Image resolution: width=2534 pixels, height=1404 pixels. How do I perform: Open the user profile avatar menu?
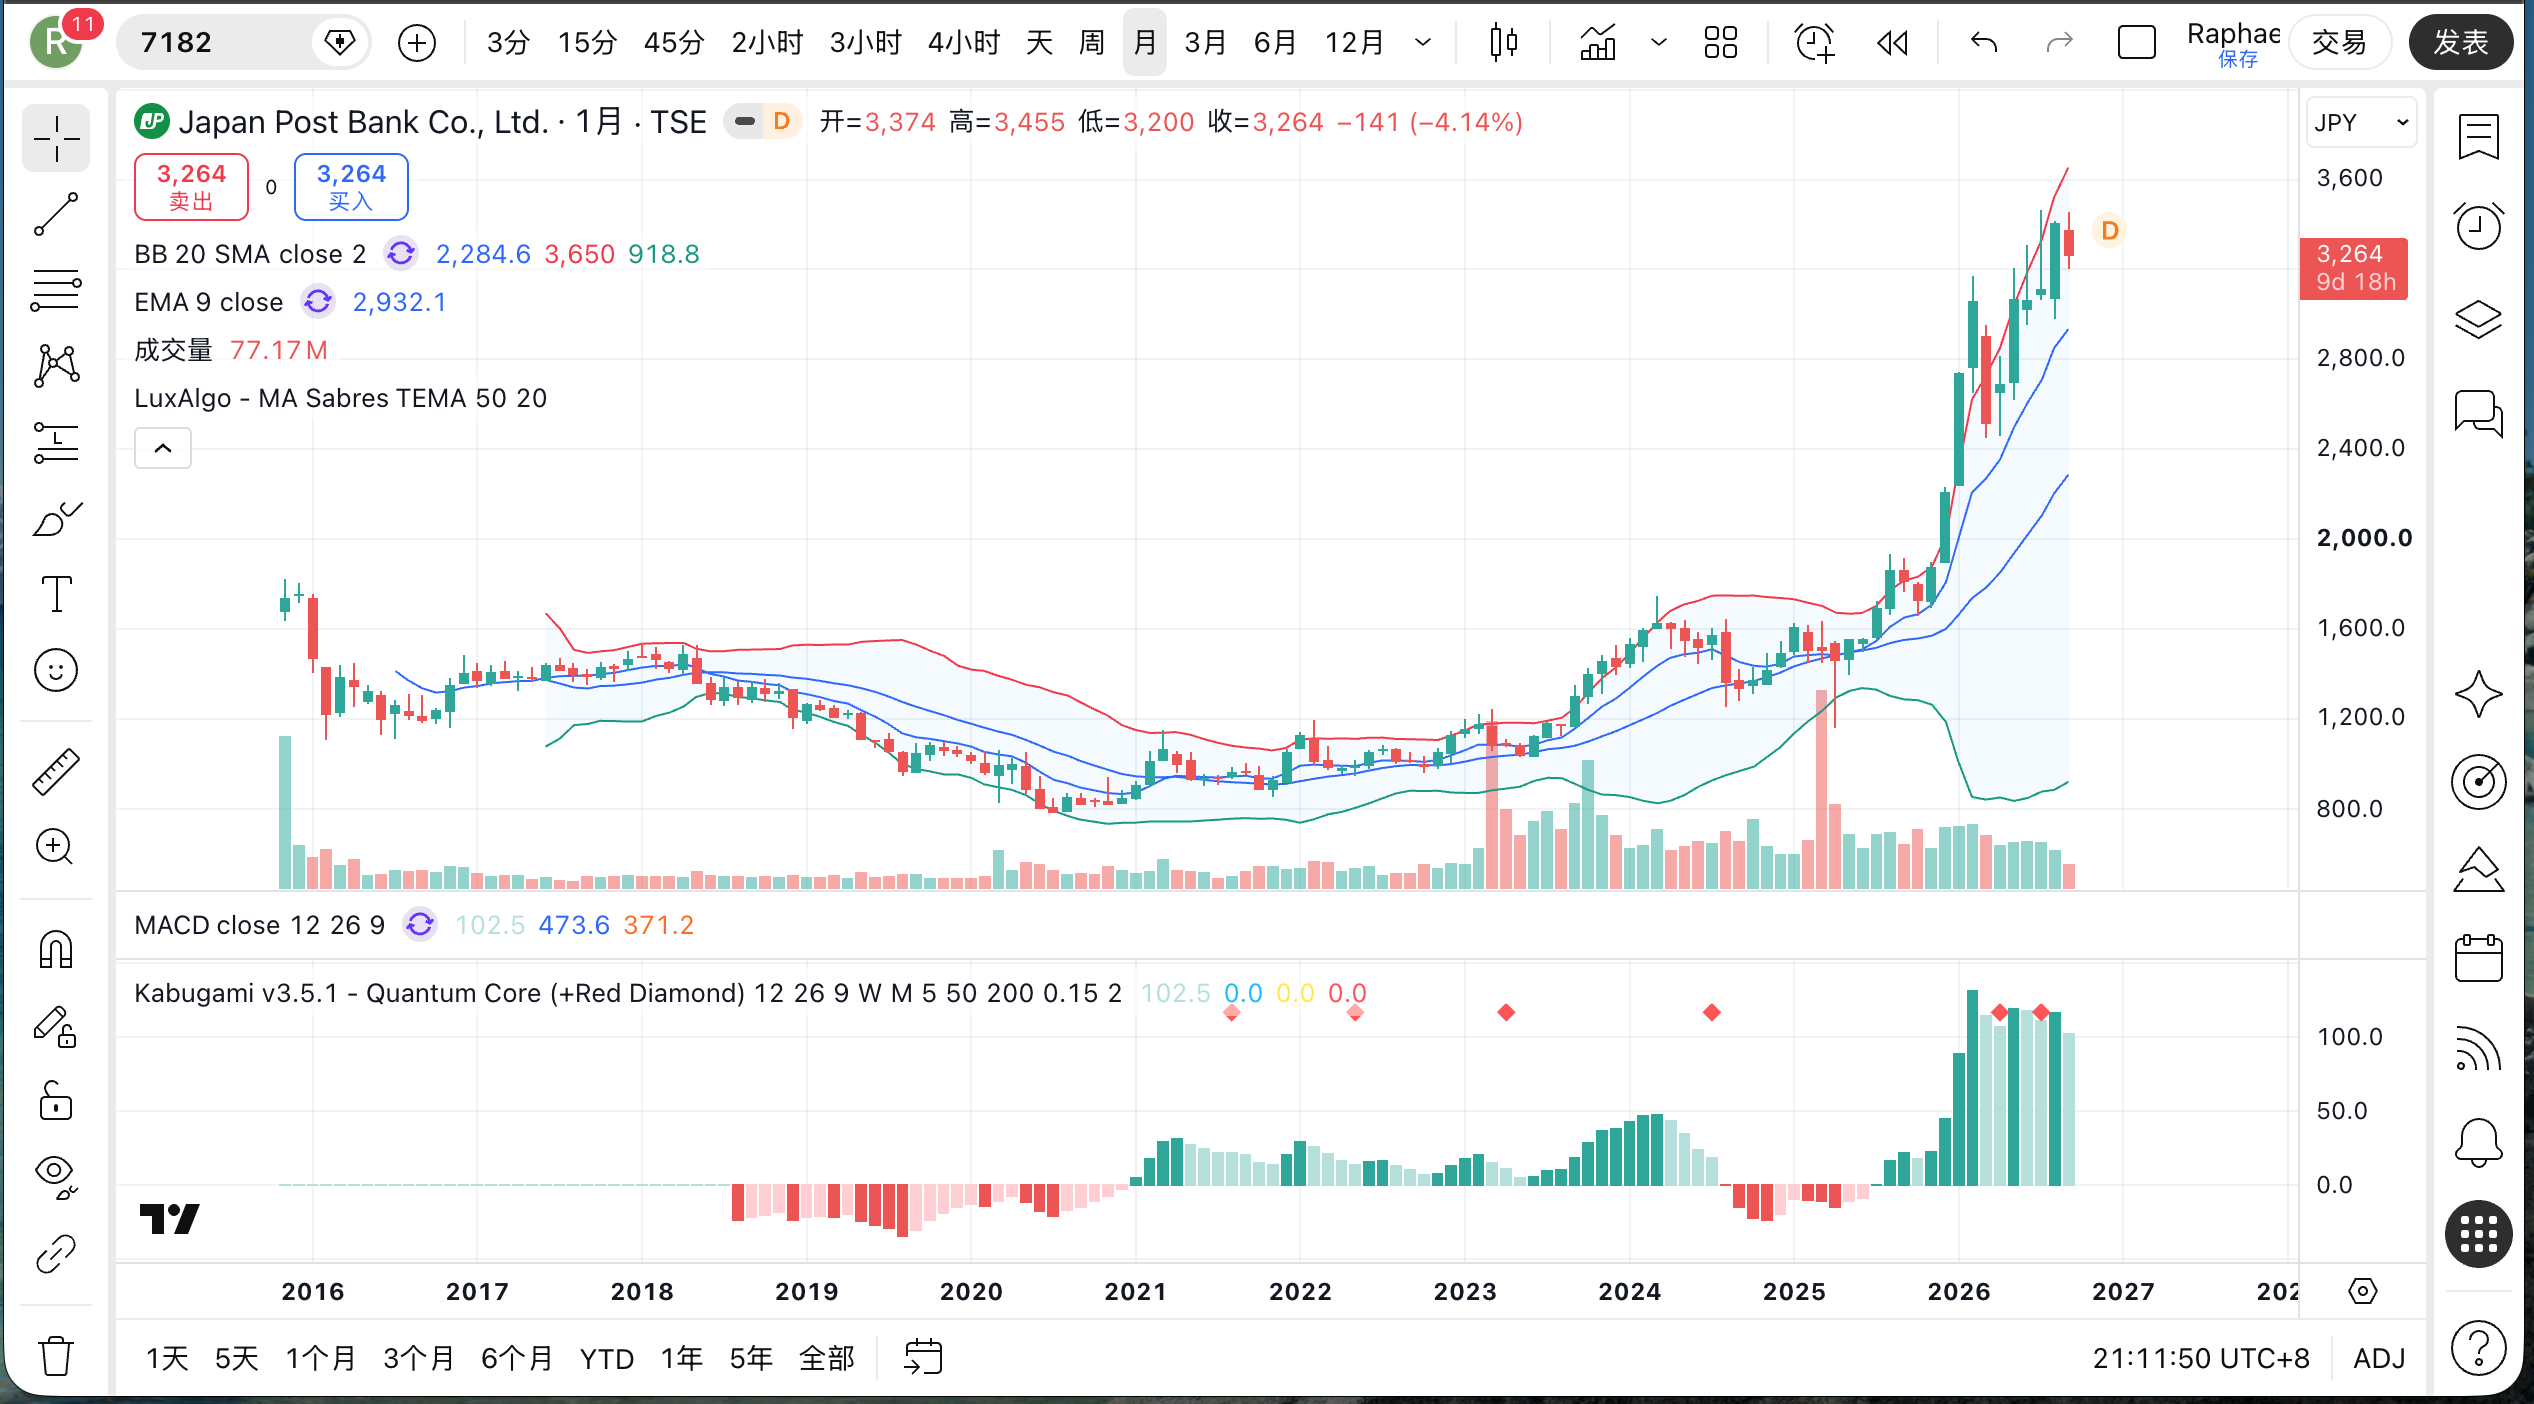tap(56, 42)
